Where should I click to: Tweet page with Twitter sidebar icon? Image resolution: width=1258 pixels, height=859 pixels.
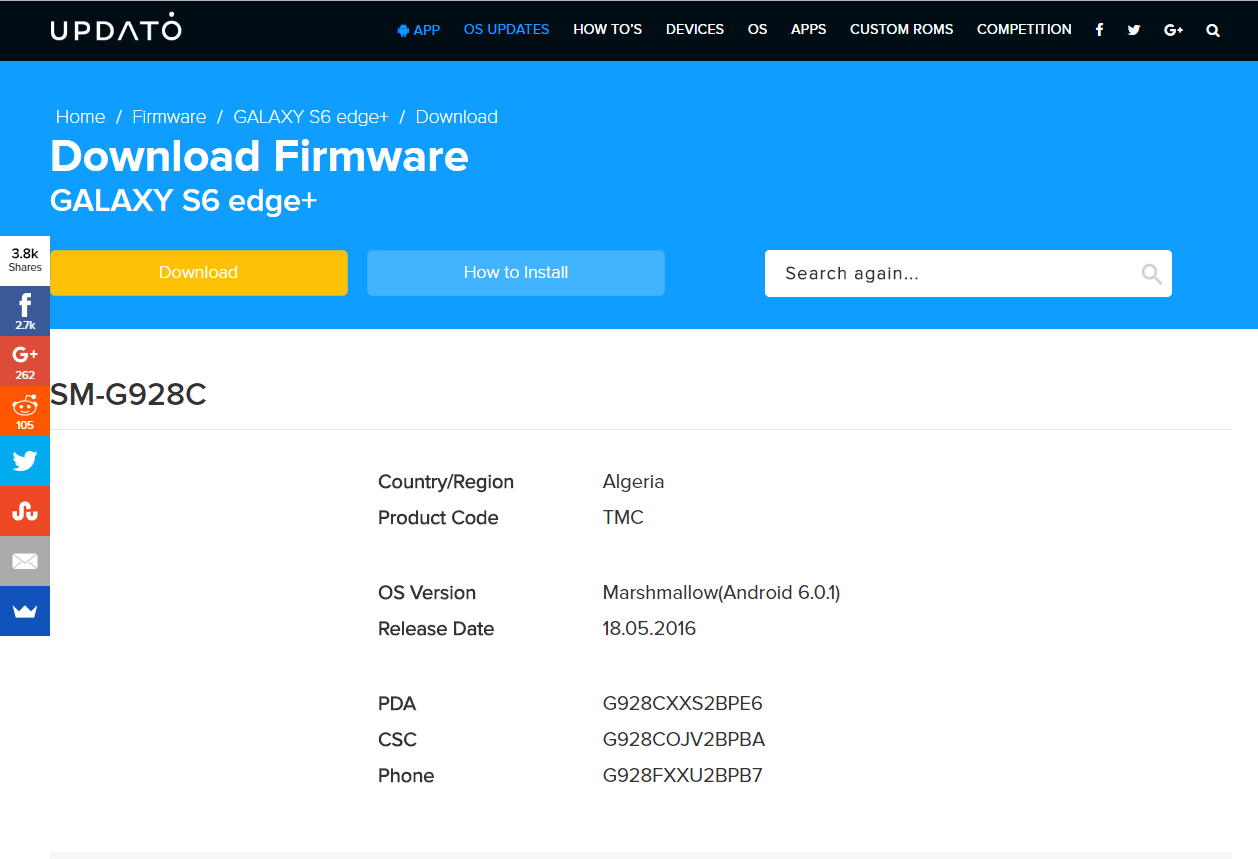(25, 461)
